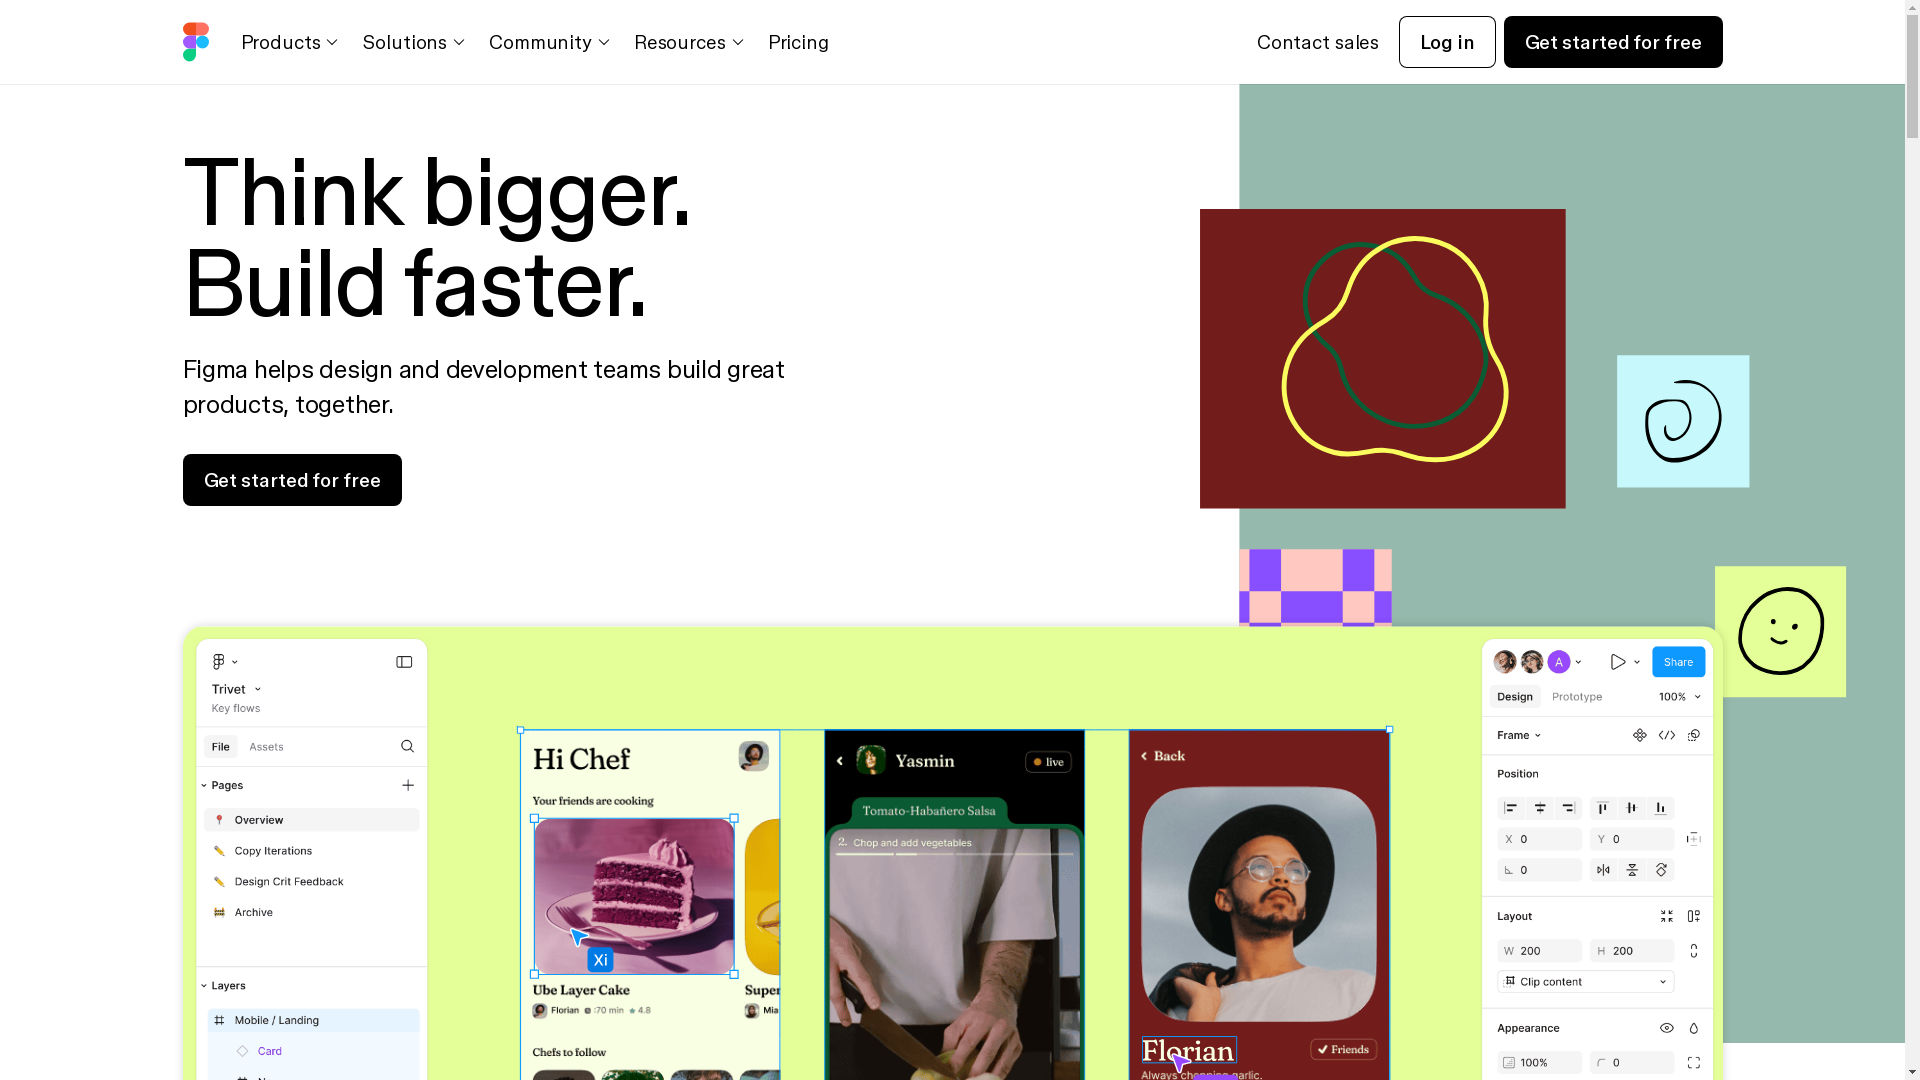Click the prototype tab in design panel
1920x1080 pixels.
(x=1577, y=696)
